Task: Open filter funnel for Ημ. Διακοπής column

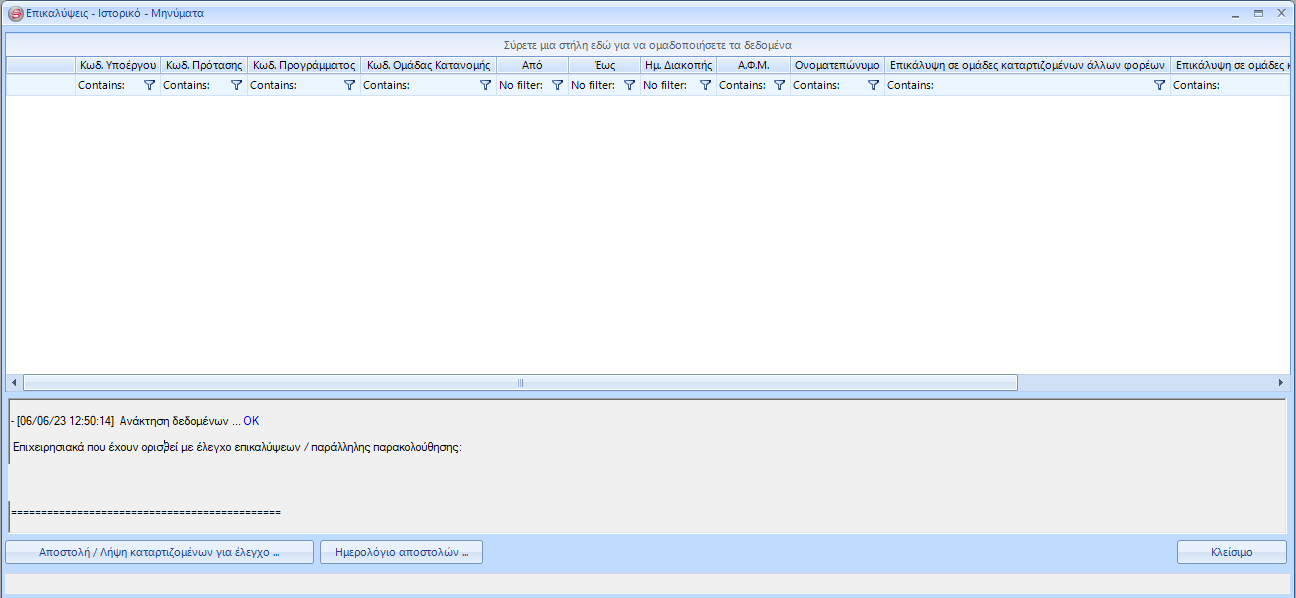Action: (x=705, y=86)
